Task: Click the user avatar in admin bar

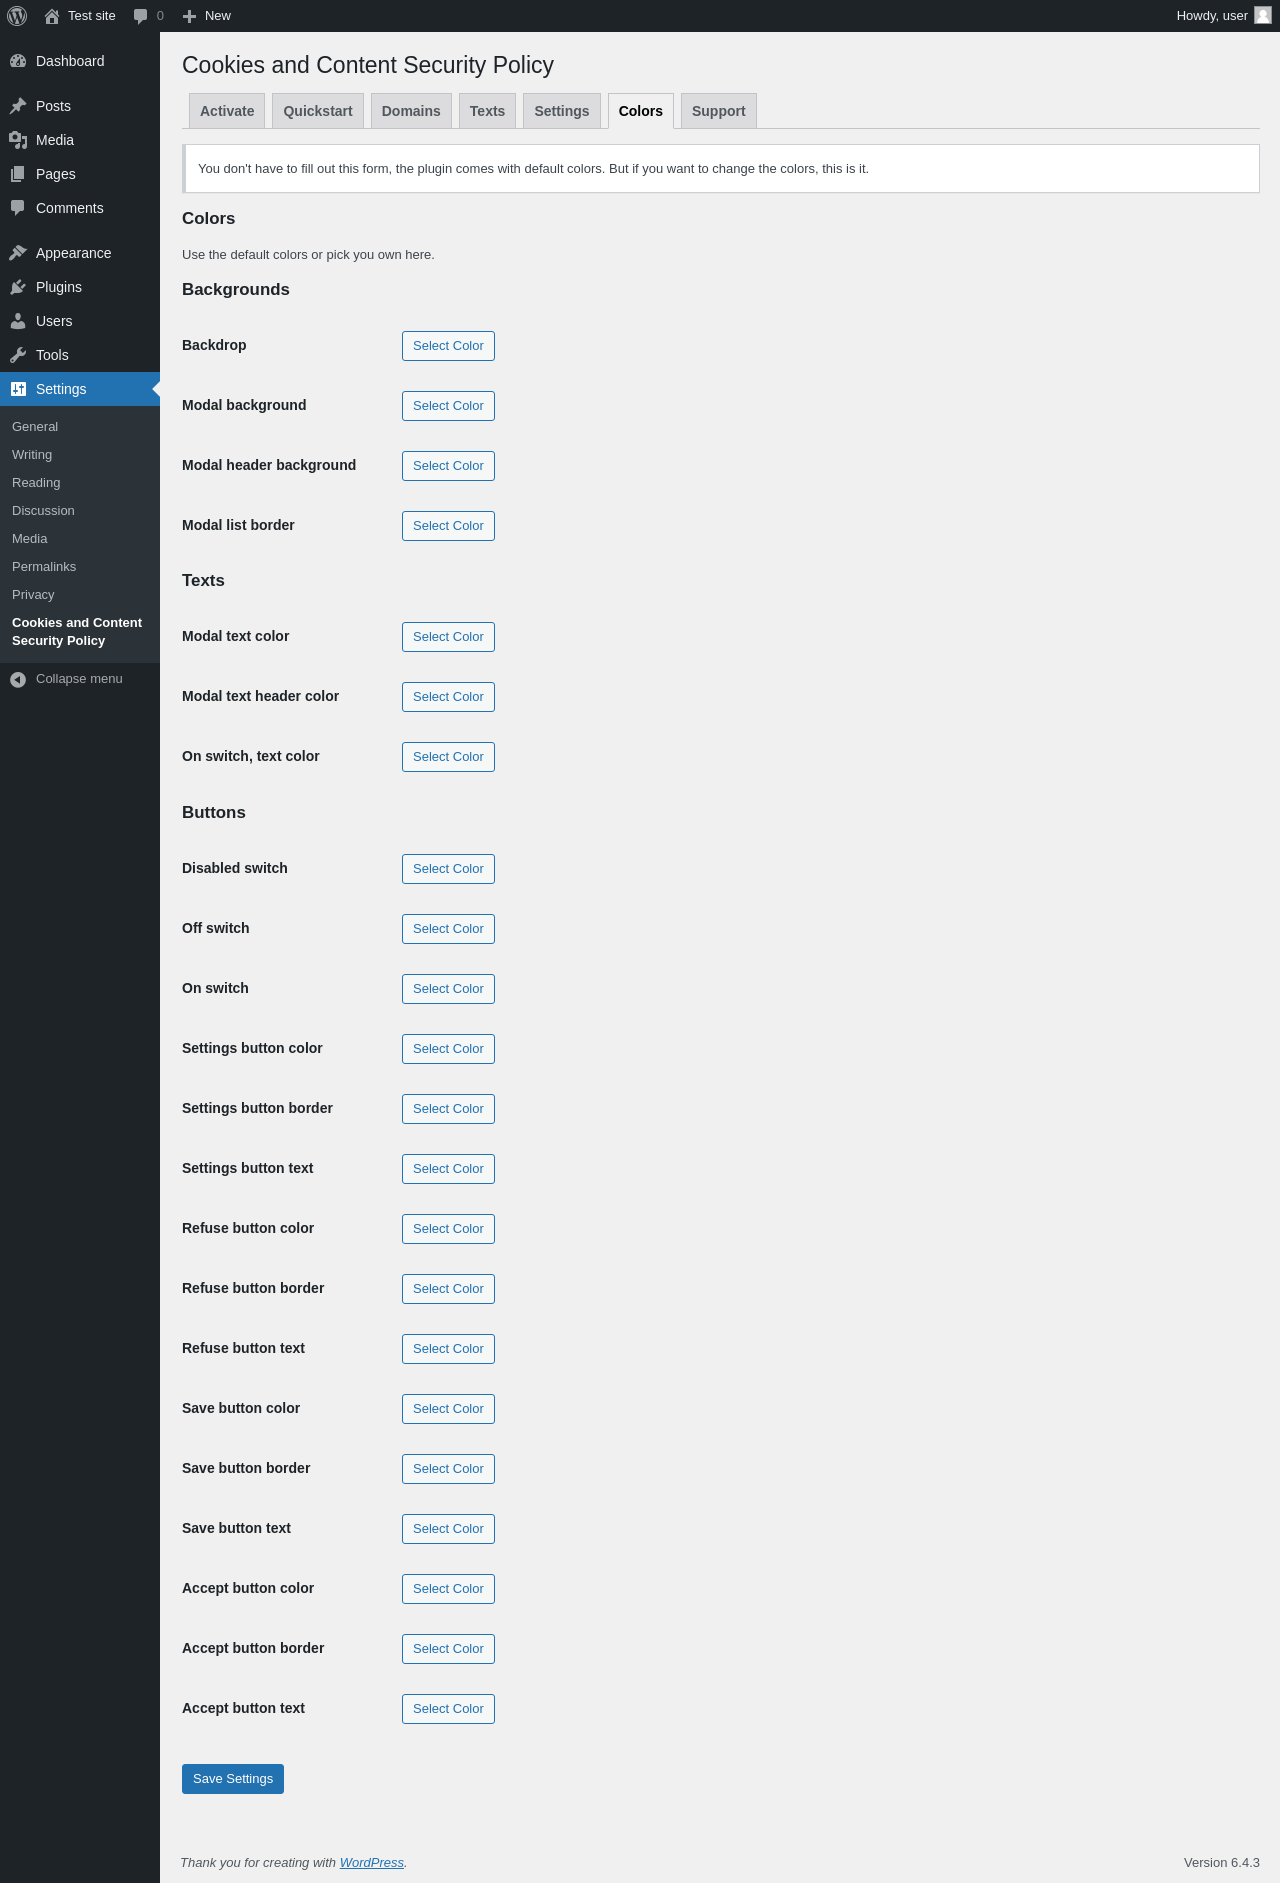Action: pyautogui.click(x=1263, y=16)
